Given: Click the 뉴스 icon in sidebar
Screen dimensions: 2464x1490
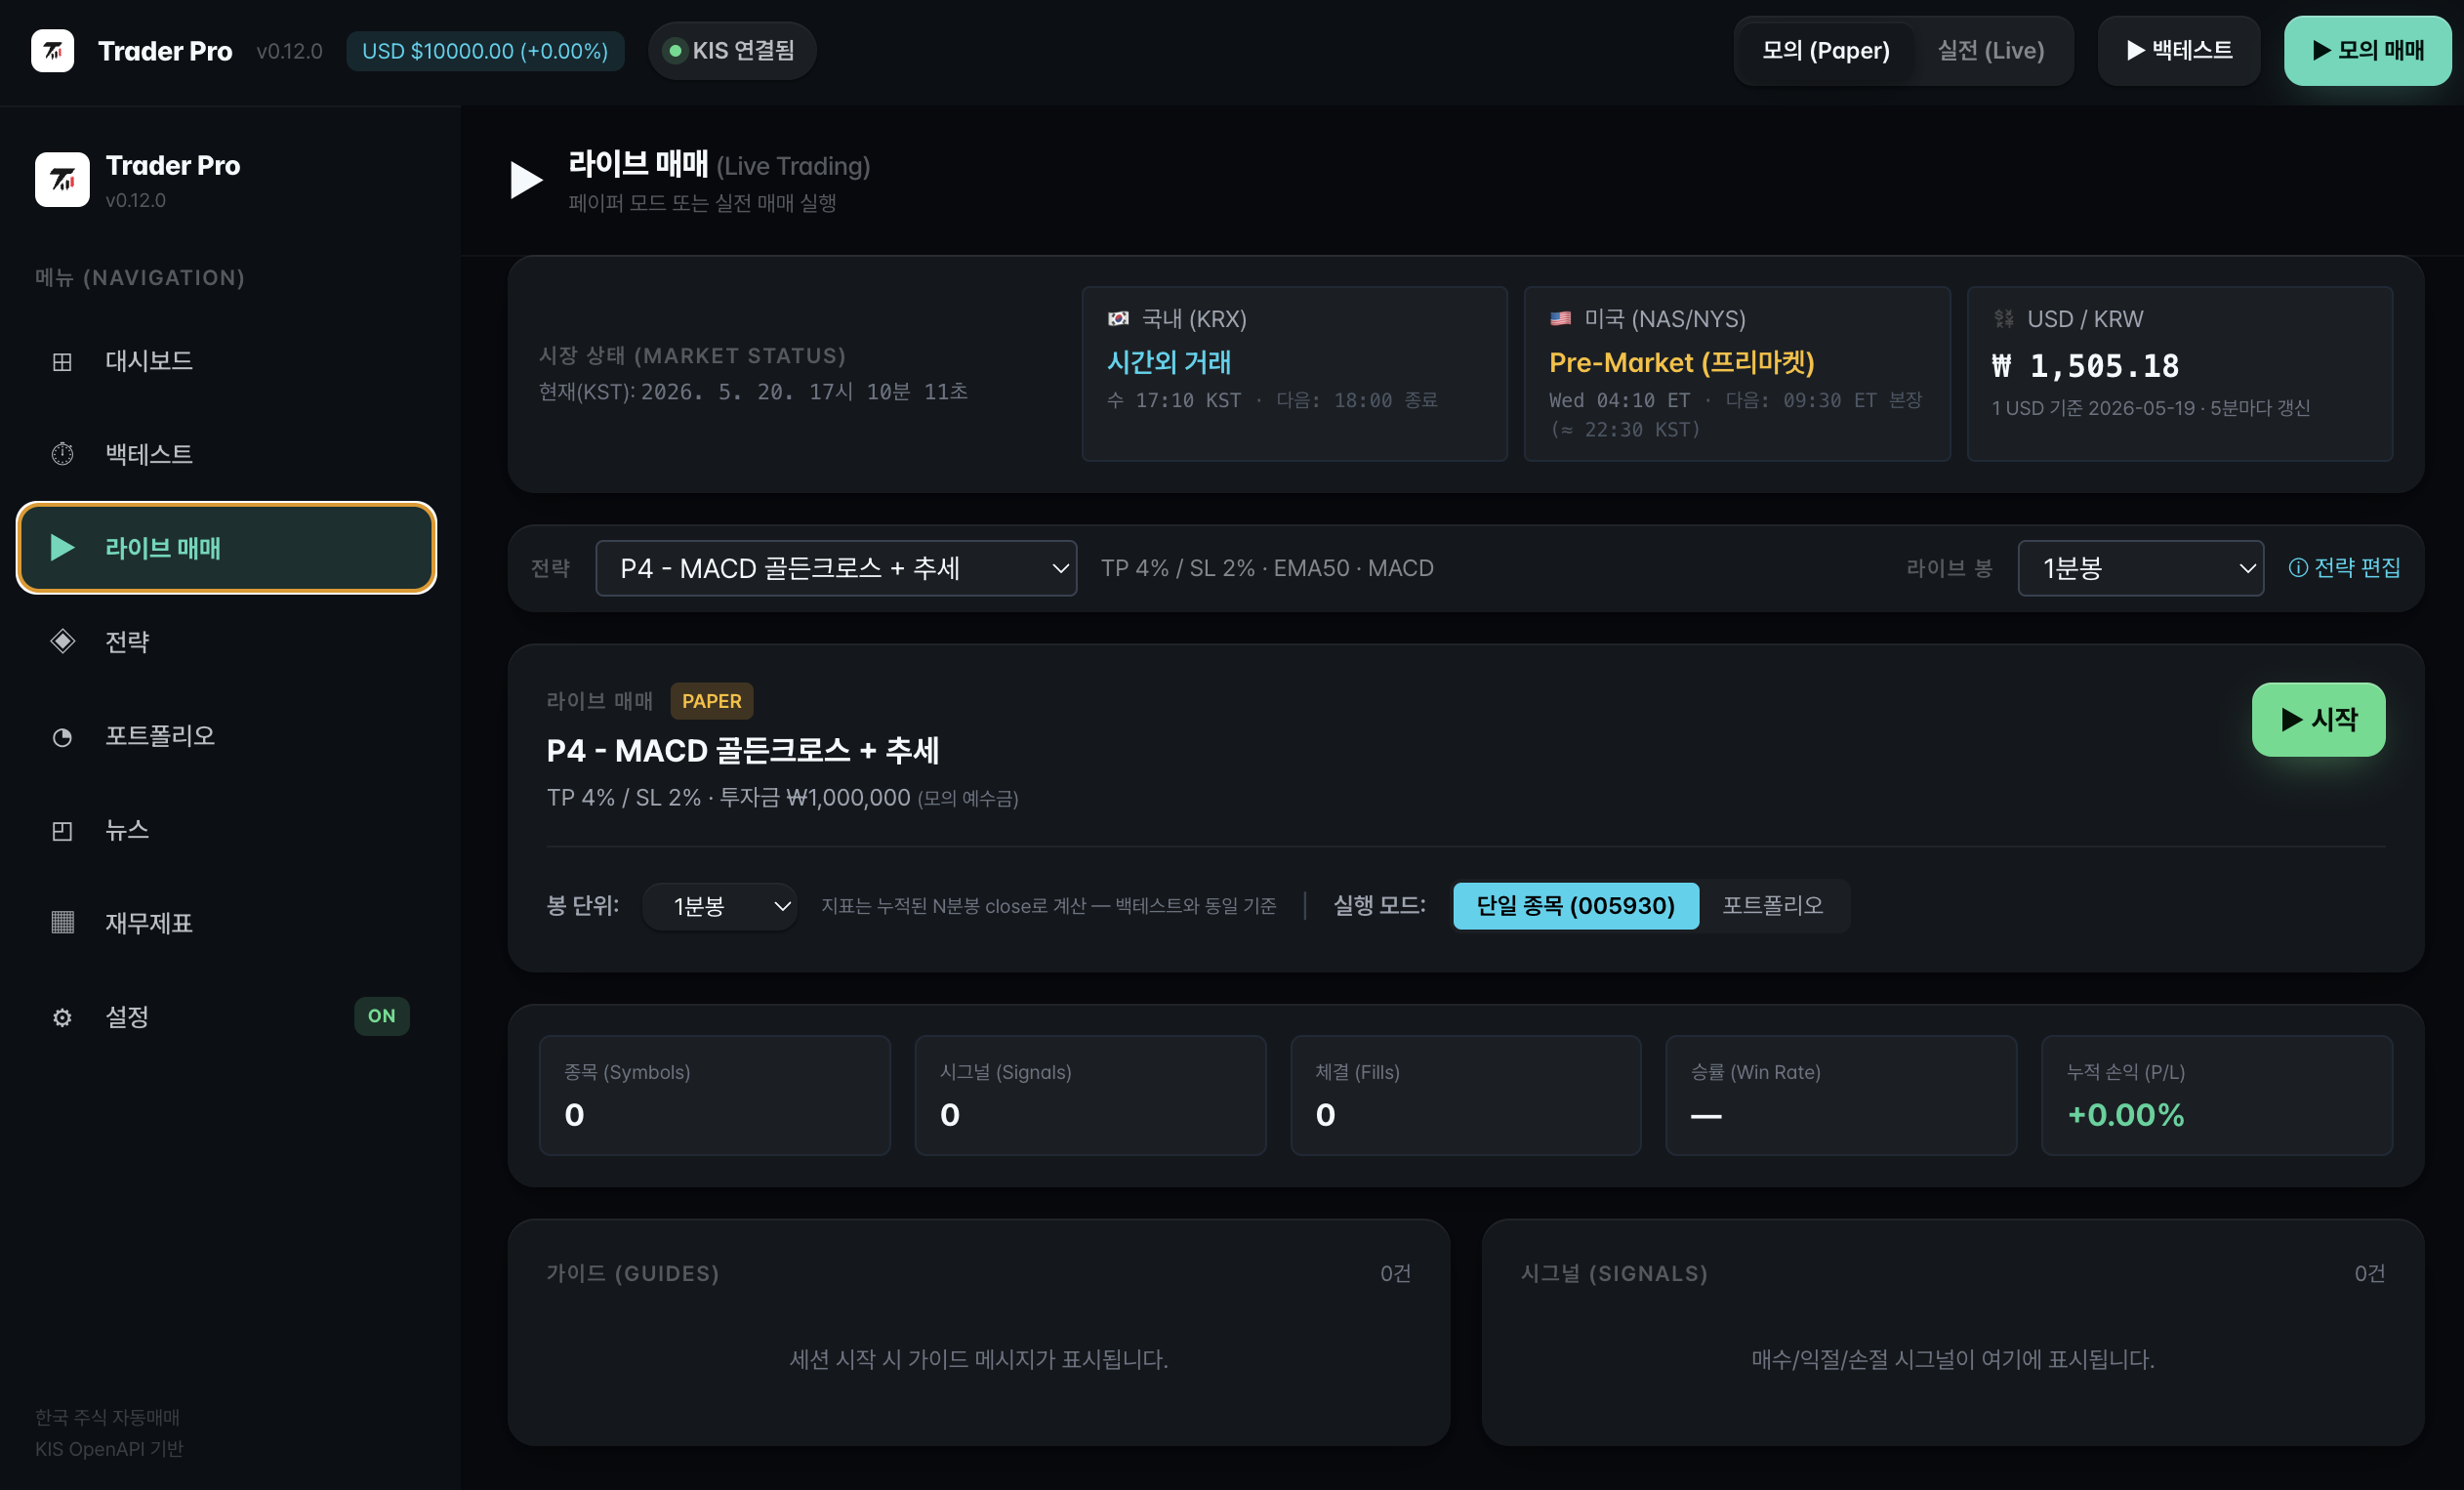Looking at the screenshot, I should tap(62, 831).
